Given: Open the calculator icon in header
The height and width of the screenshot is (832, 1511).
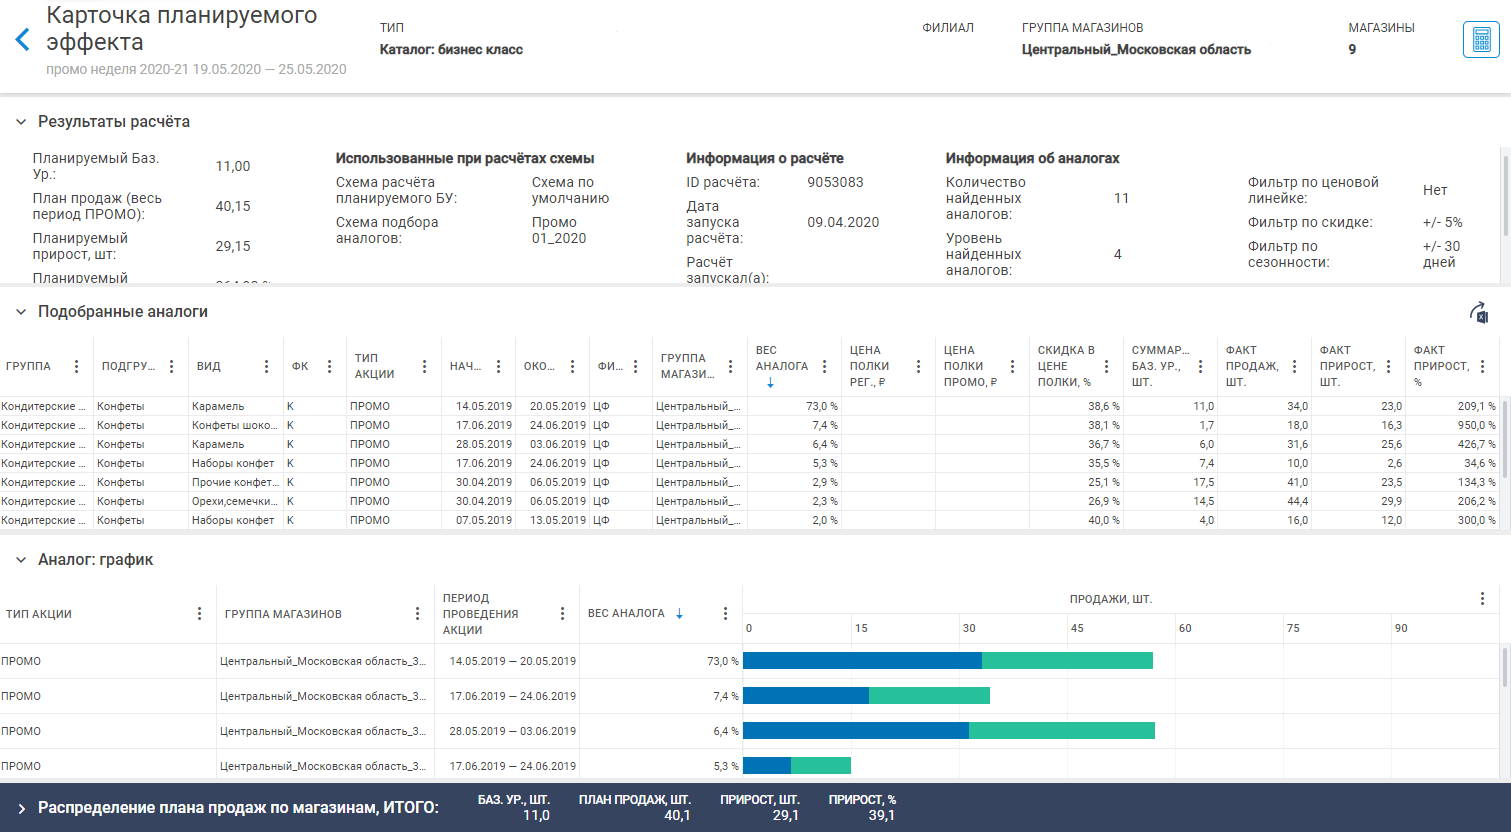Looking at the screenshot, I should [1481, 40].
